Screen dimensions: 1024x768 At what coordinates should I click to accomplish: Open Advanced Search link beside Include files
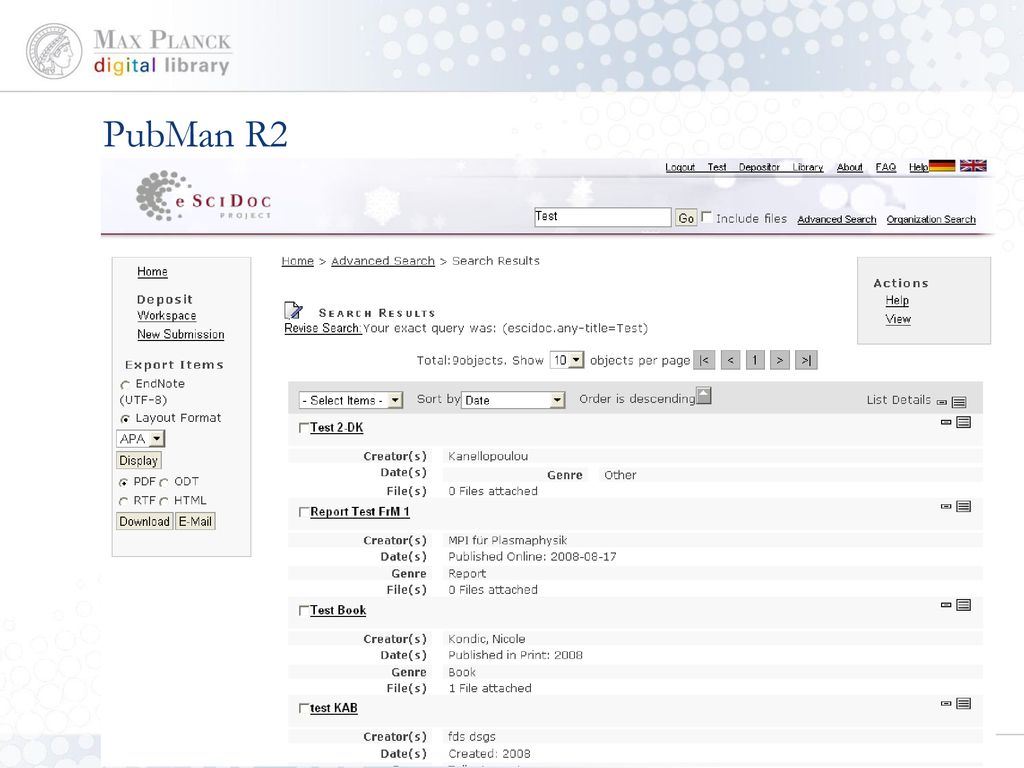tap(837, 219)
